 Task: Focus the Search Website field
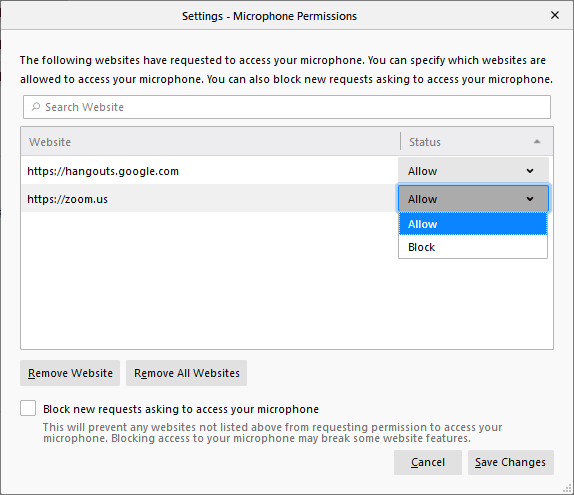287,107
